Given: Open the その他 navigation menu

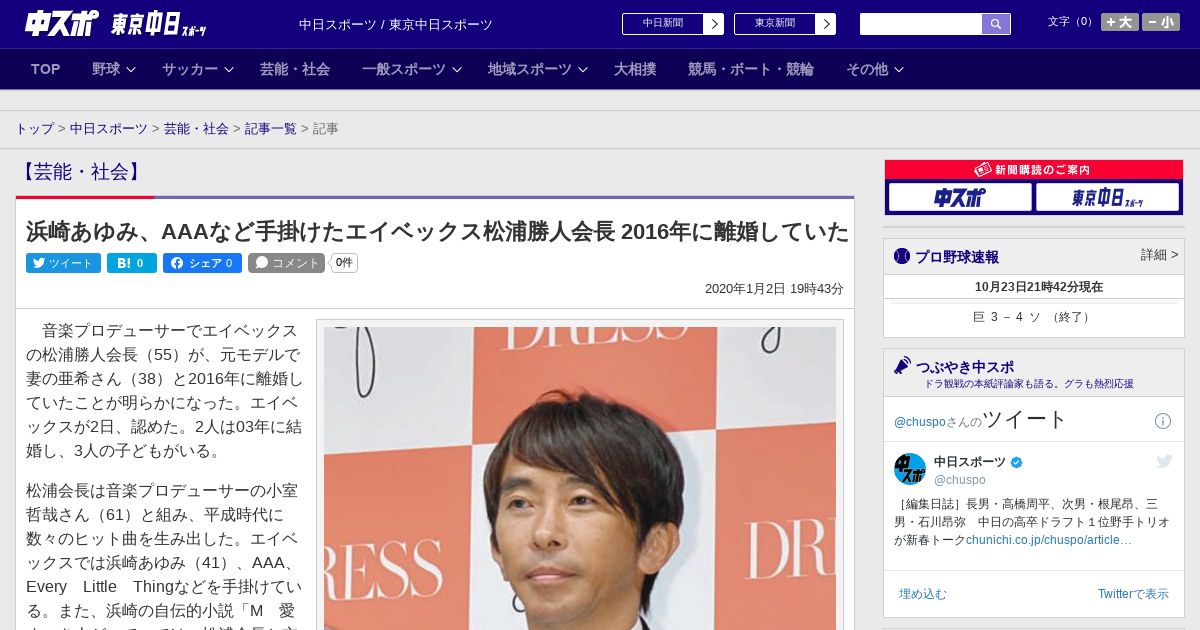Looking at the screenshot, I should [x=867, y=69].
